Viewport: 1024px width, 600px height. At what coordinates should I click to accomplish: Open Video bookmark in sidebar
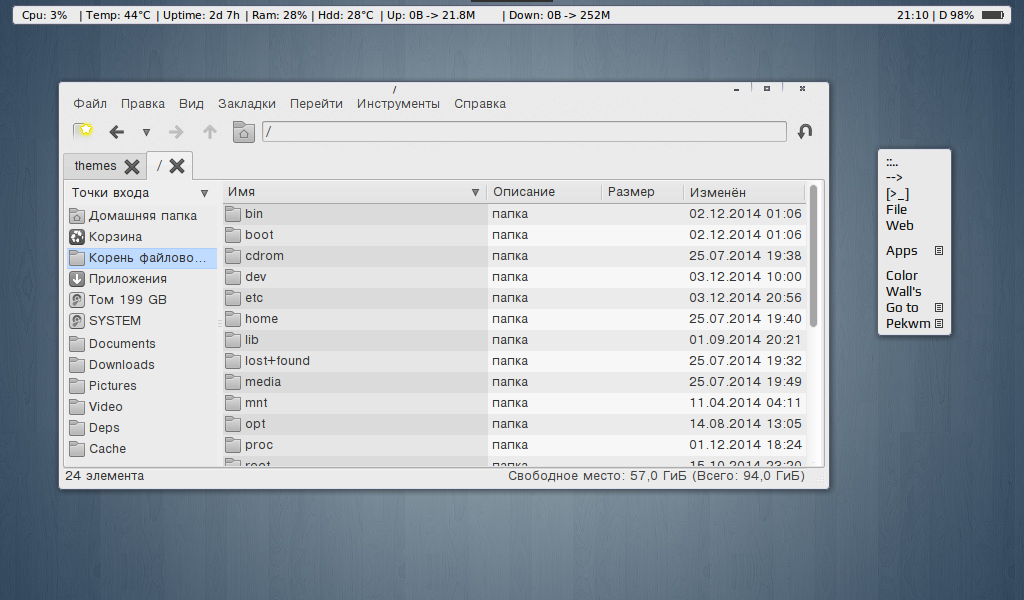(142, 406)
